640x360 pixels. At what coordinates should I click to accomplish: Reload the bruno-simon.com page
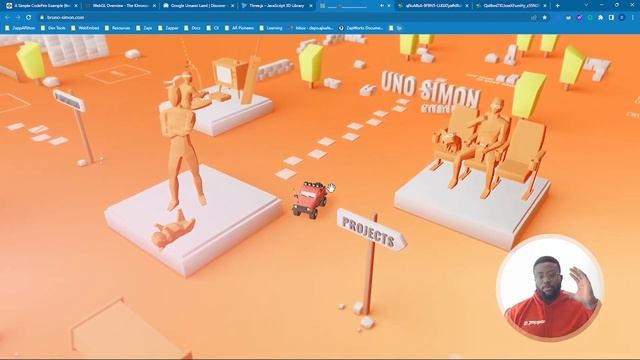(29, 18)
